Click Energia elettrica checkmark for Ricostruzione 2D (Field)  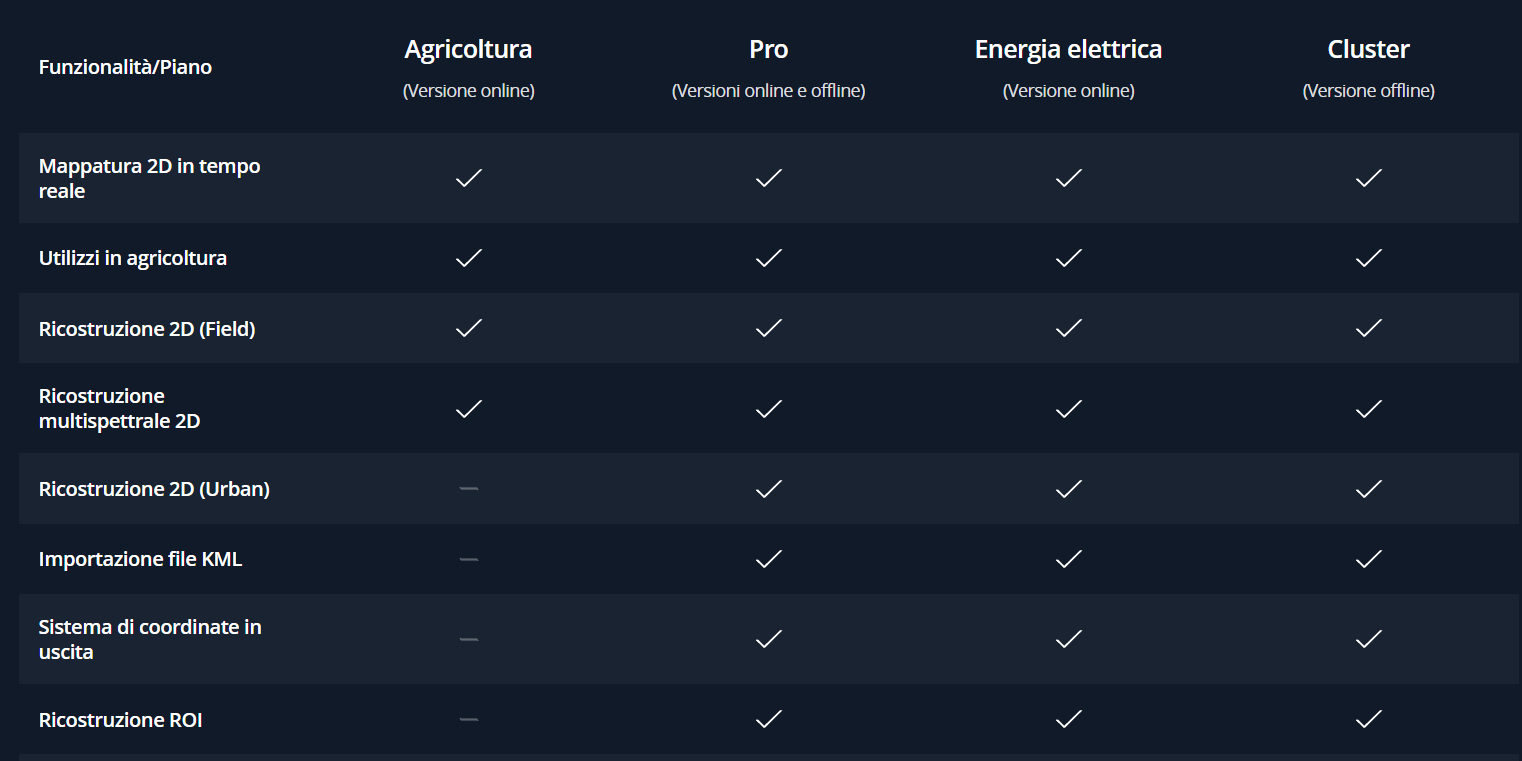[1068, 328]
